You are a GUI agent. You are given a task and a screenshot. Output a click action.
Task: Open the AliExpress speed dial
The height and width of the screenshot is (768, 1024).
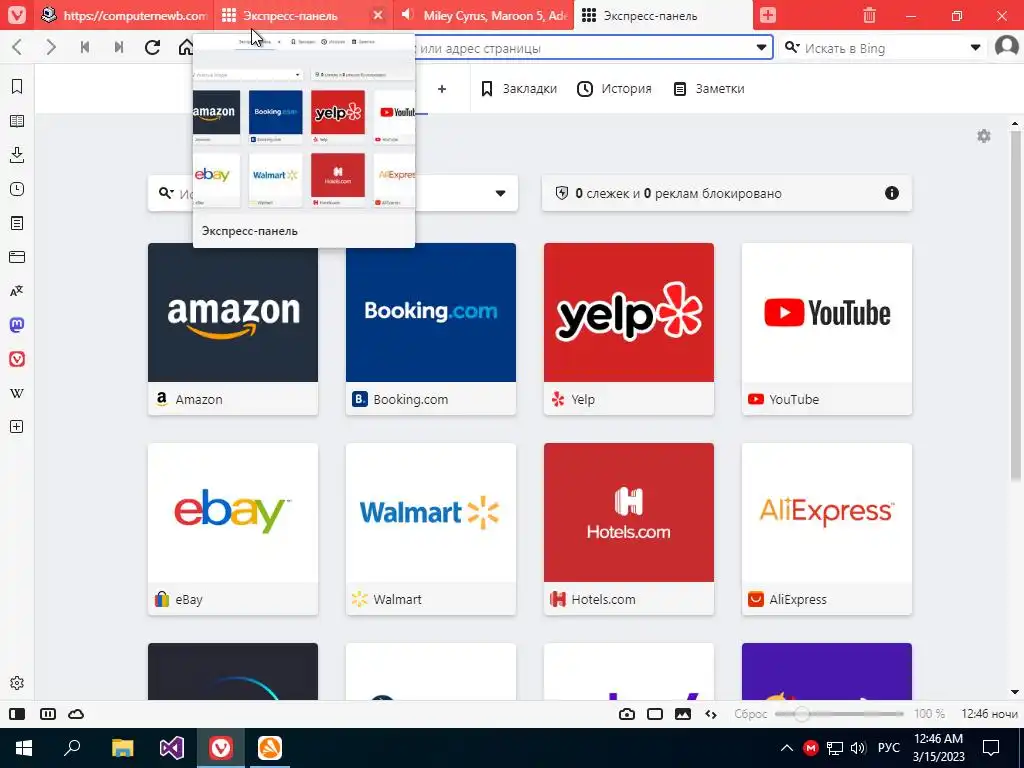coord(827,529)
